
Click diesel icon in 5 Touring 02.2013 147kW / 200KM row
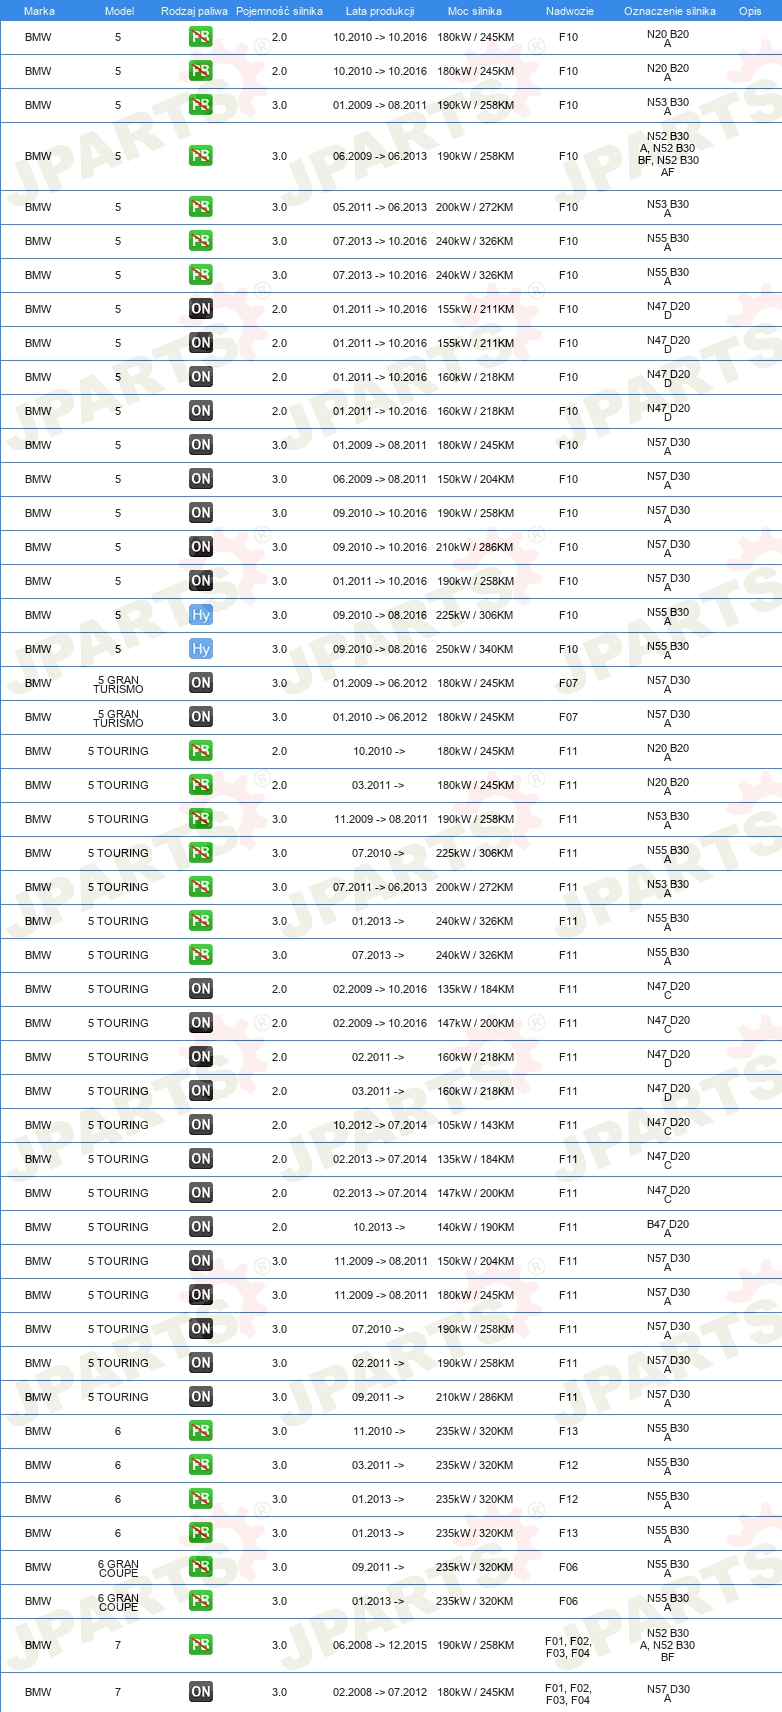(x=201, y=1193)
